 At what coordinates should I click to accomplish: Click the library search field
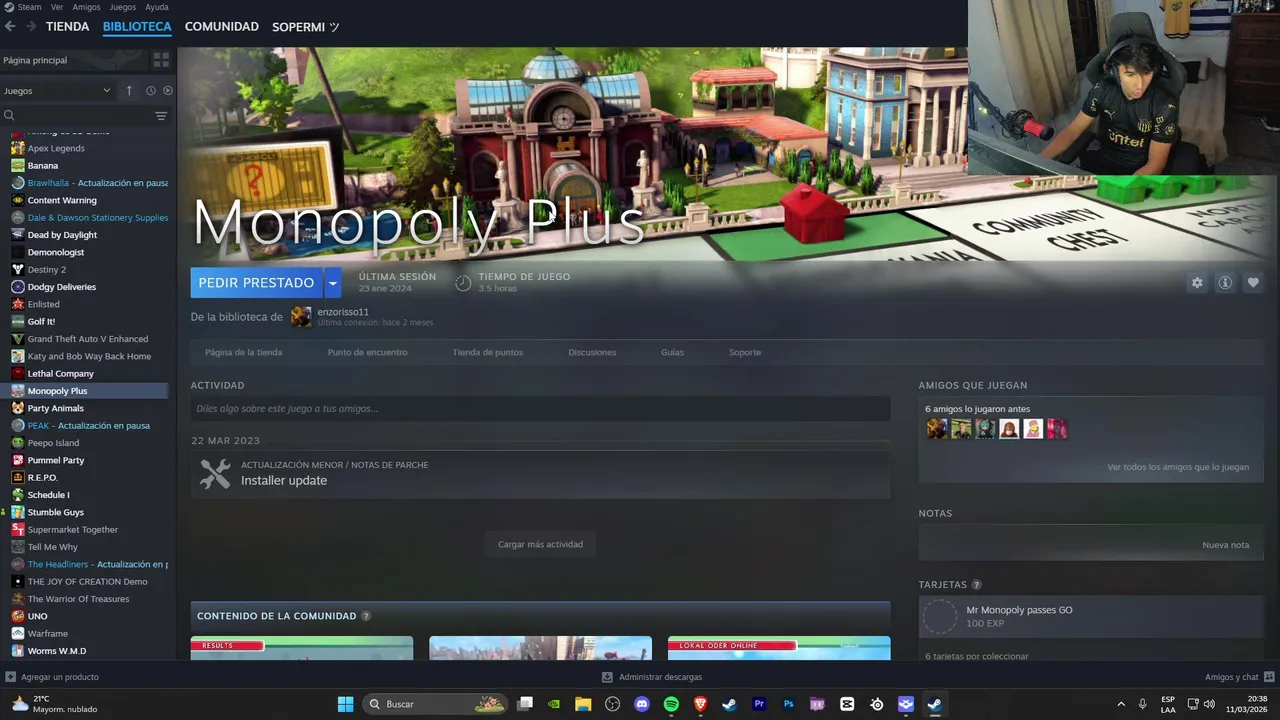pyautogui.click(x=75, y=116)
